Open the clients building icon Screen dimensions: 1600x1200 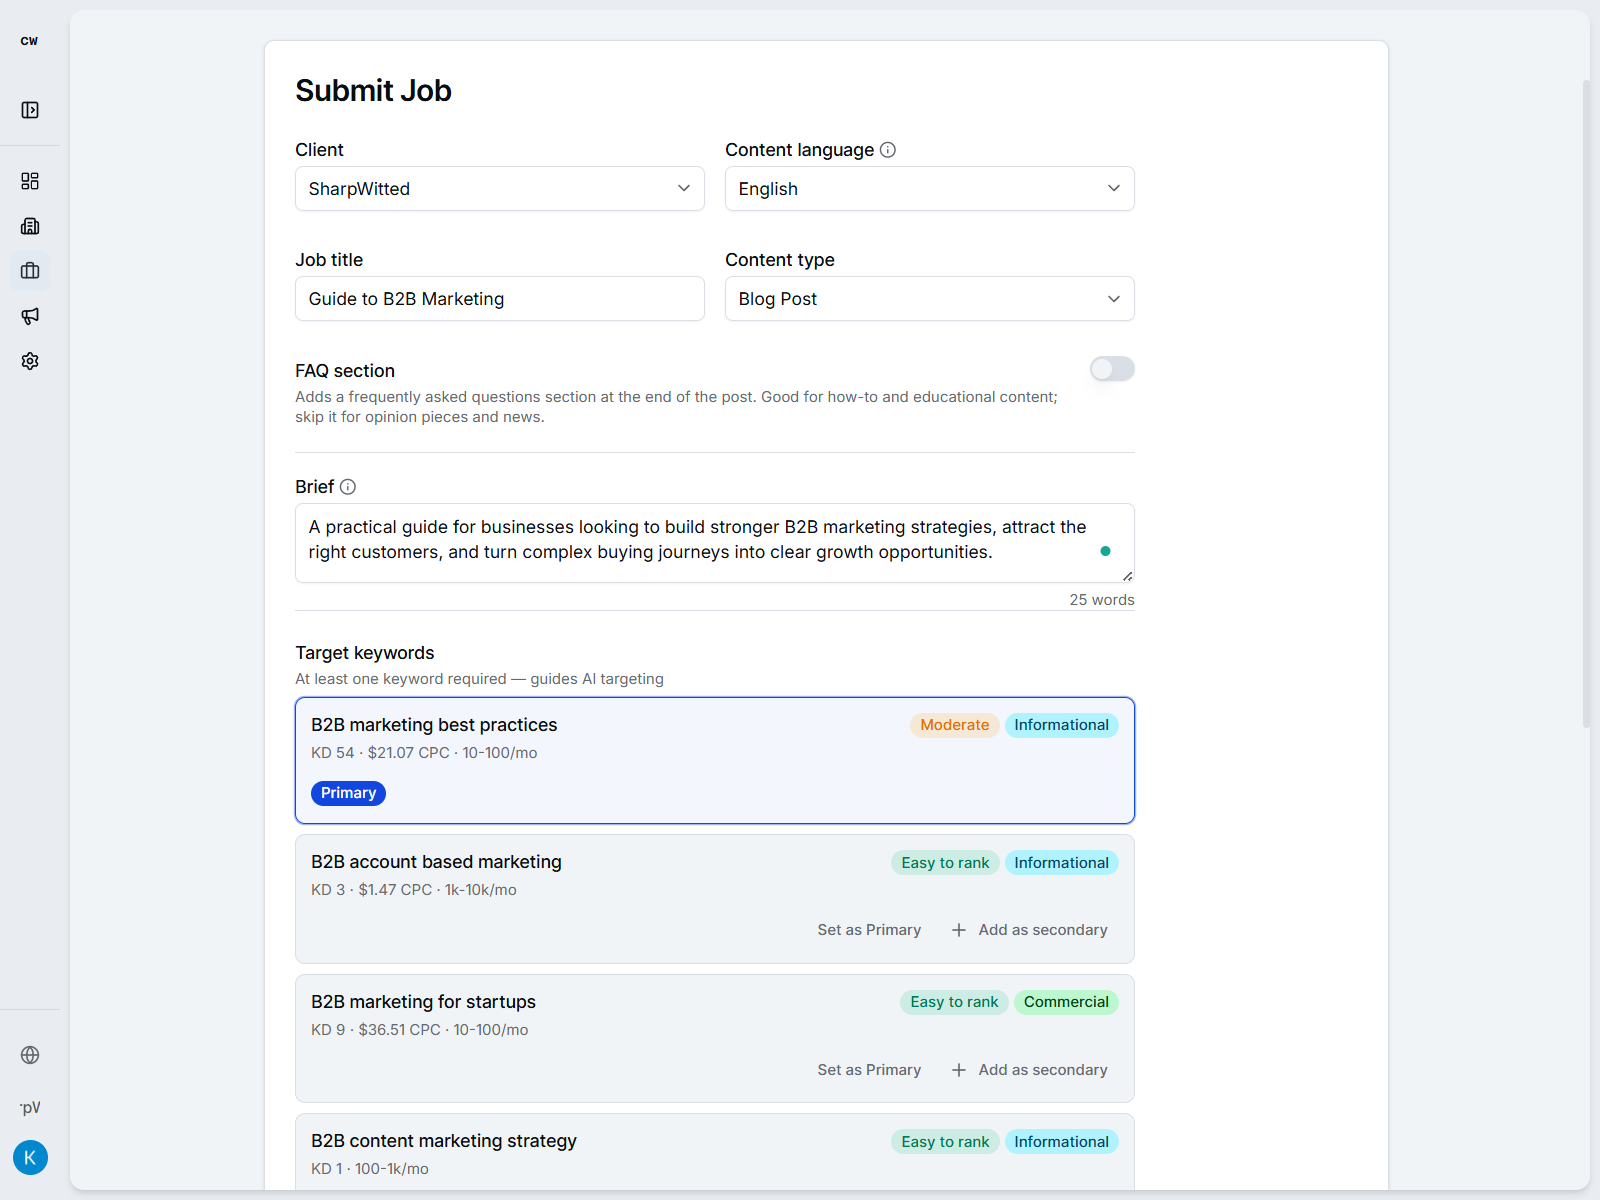coord(30,226)
